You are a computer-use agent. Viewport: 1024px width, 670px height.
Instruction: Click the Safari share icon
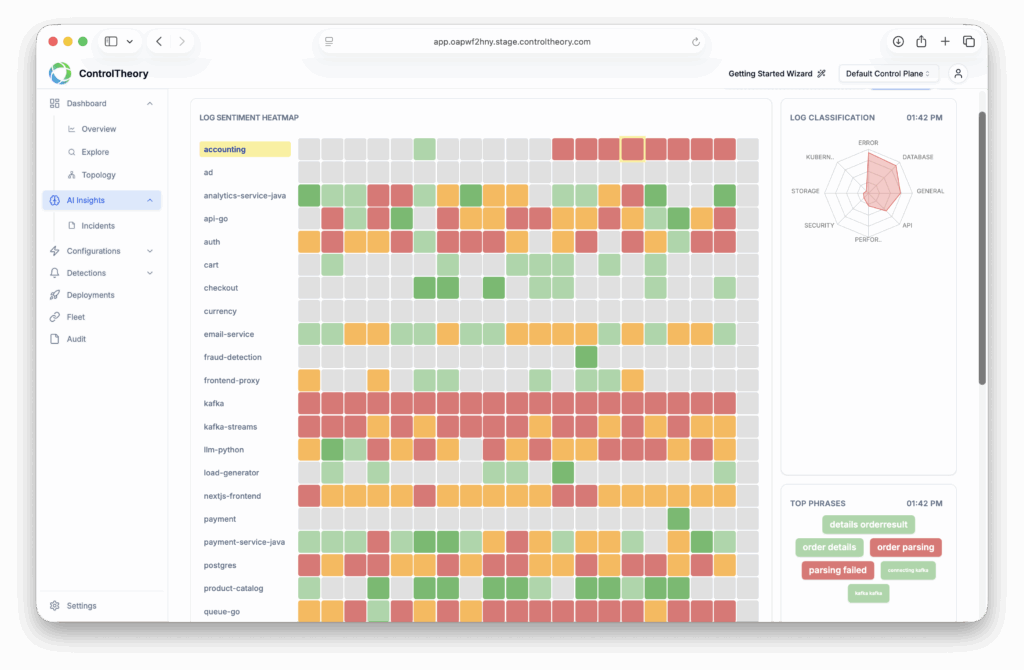[x=921, y=41]
